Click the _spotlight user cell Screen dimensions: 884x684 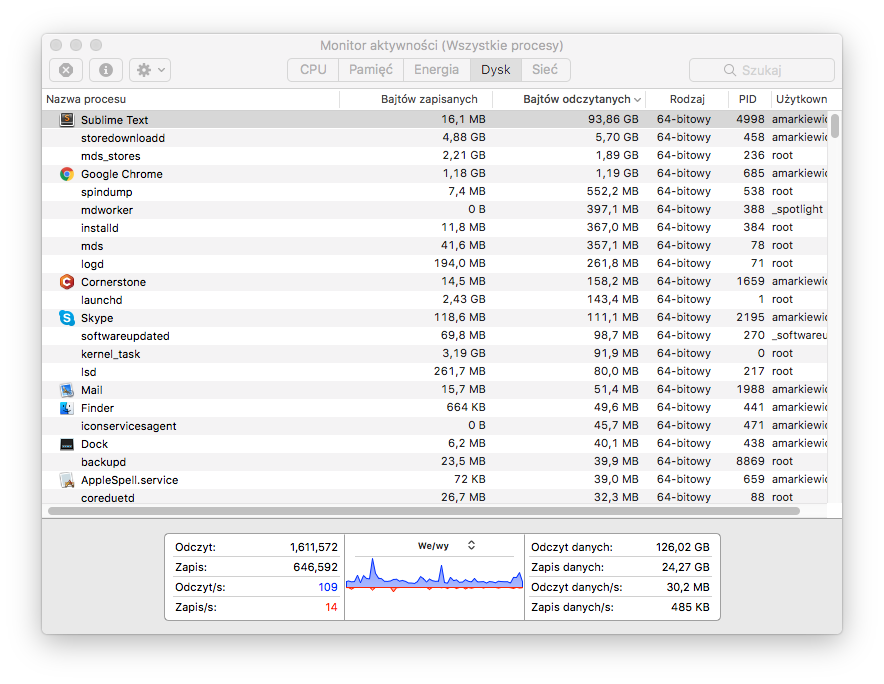click(797, 210)
